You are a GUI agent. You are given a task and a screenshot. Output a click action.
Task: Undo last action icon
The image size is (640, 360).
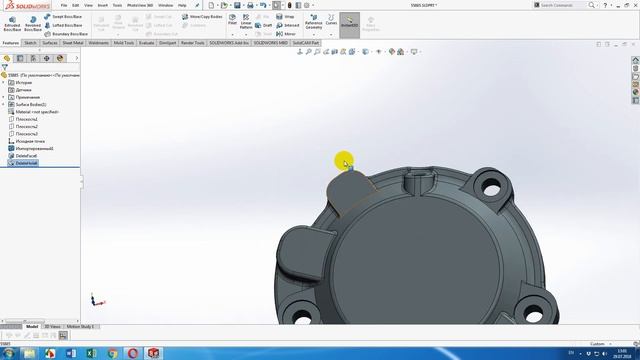(x=263, y=5)
